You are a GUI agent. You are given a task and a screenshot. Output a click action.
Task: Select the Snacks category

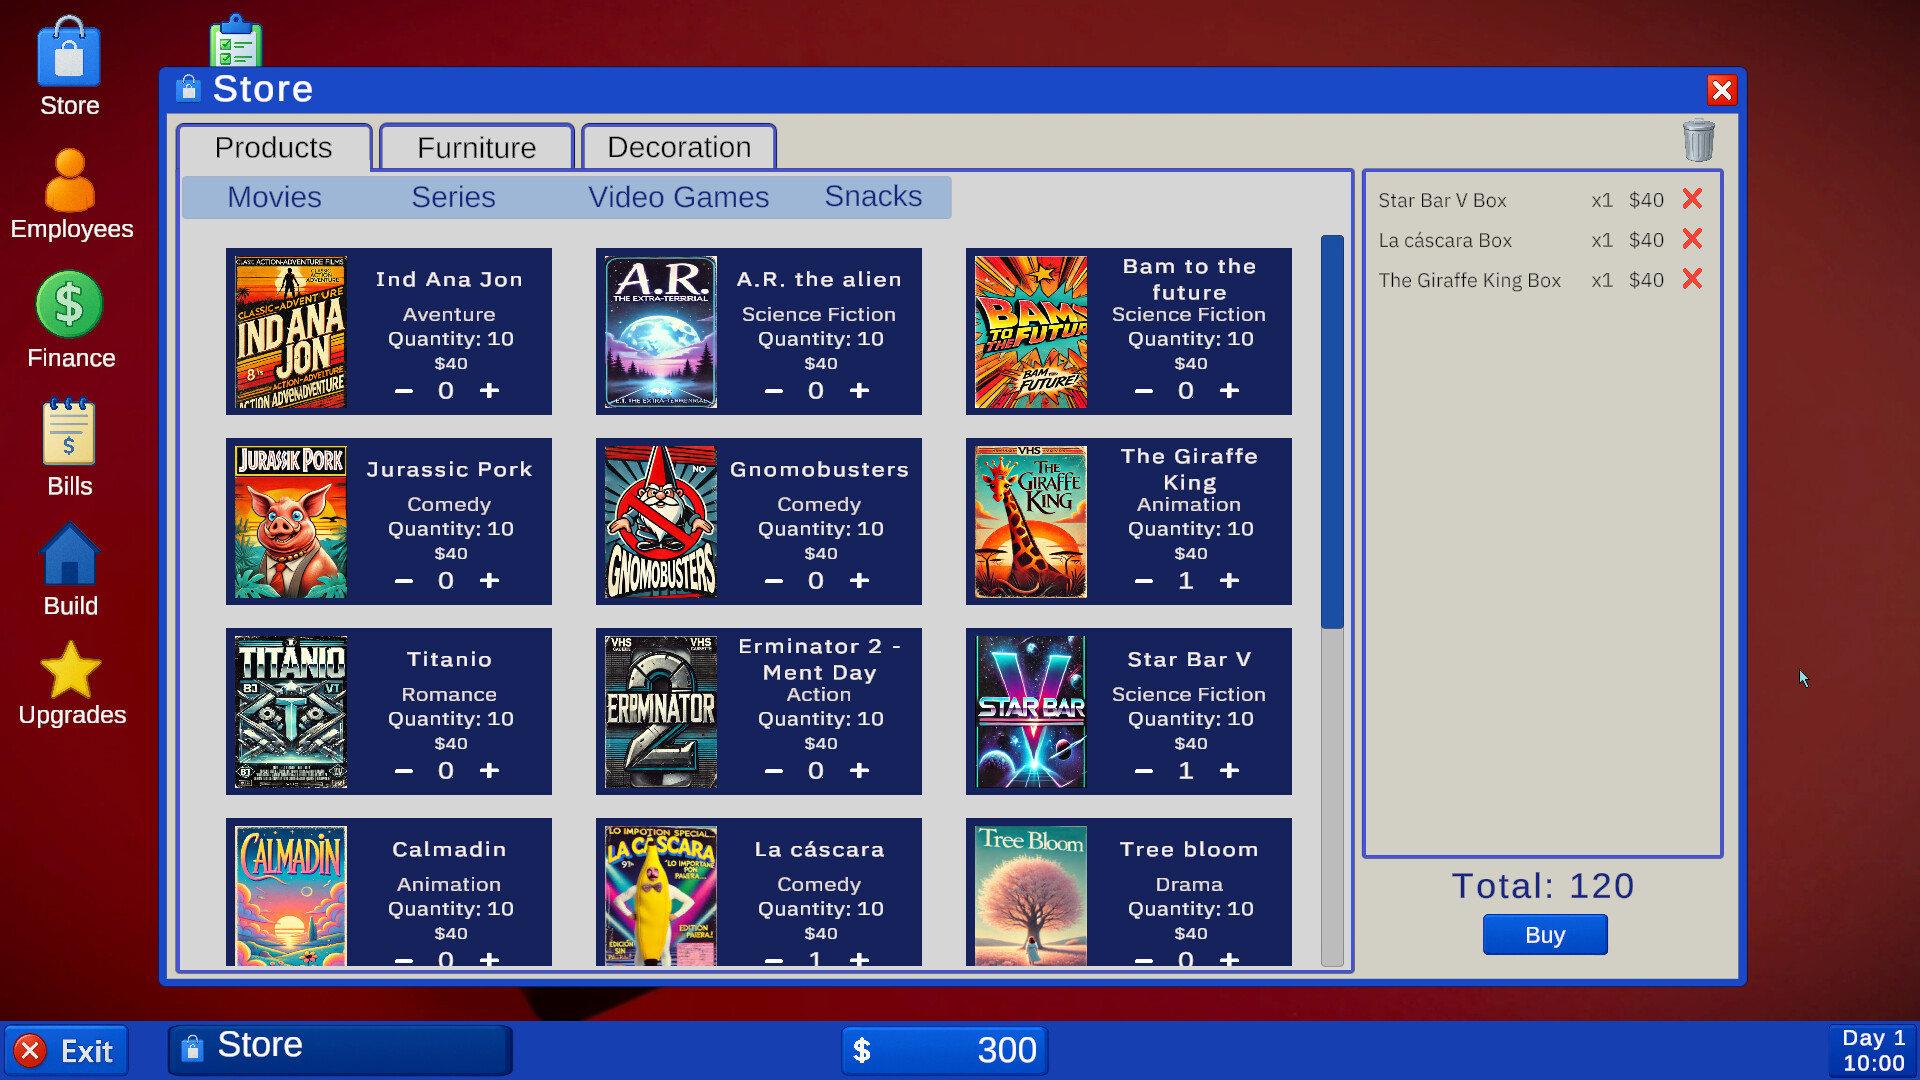872,196
